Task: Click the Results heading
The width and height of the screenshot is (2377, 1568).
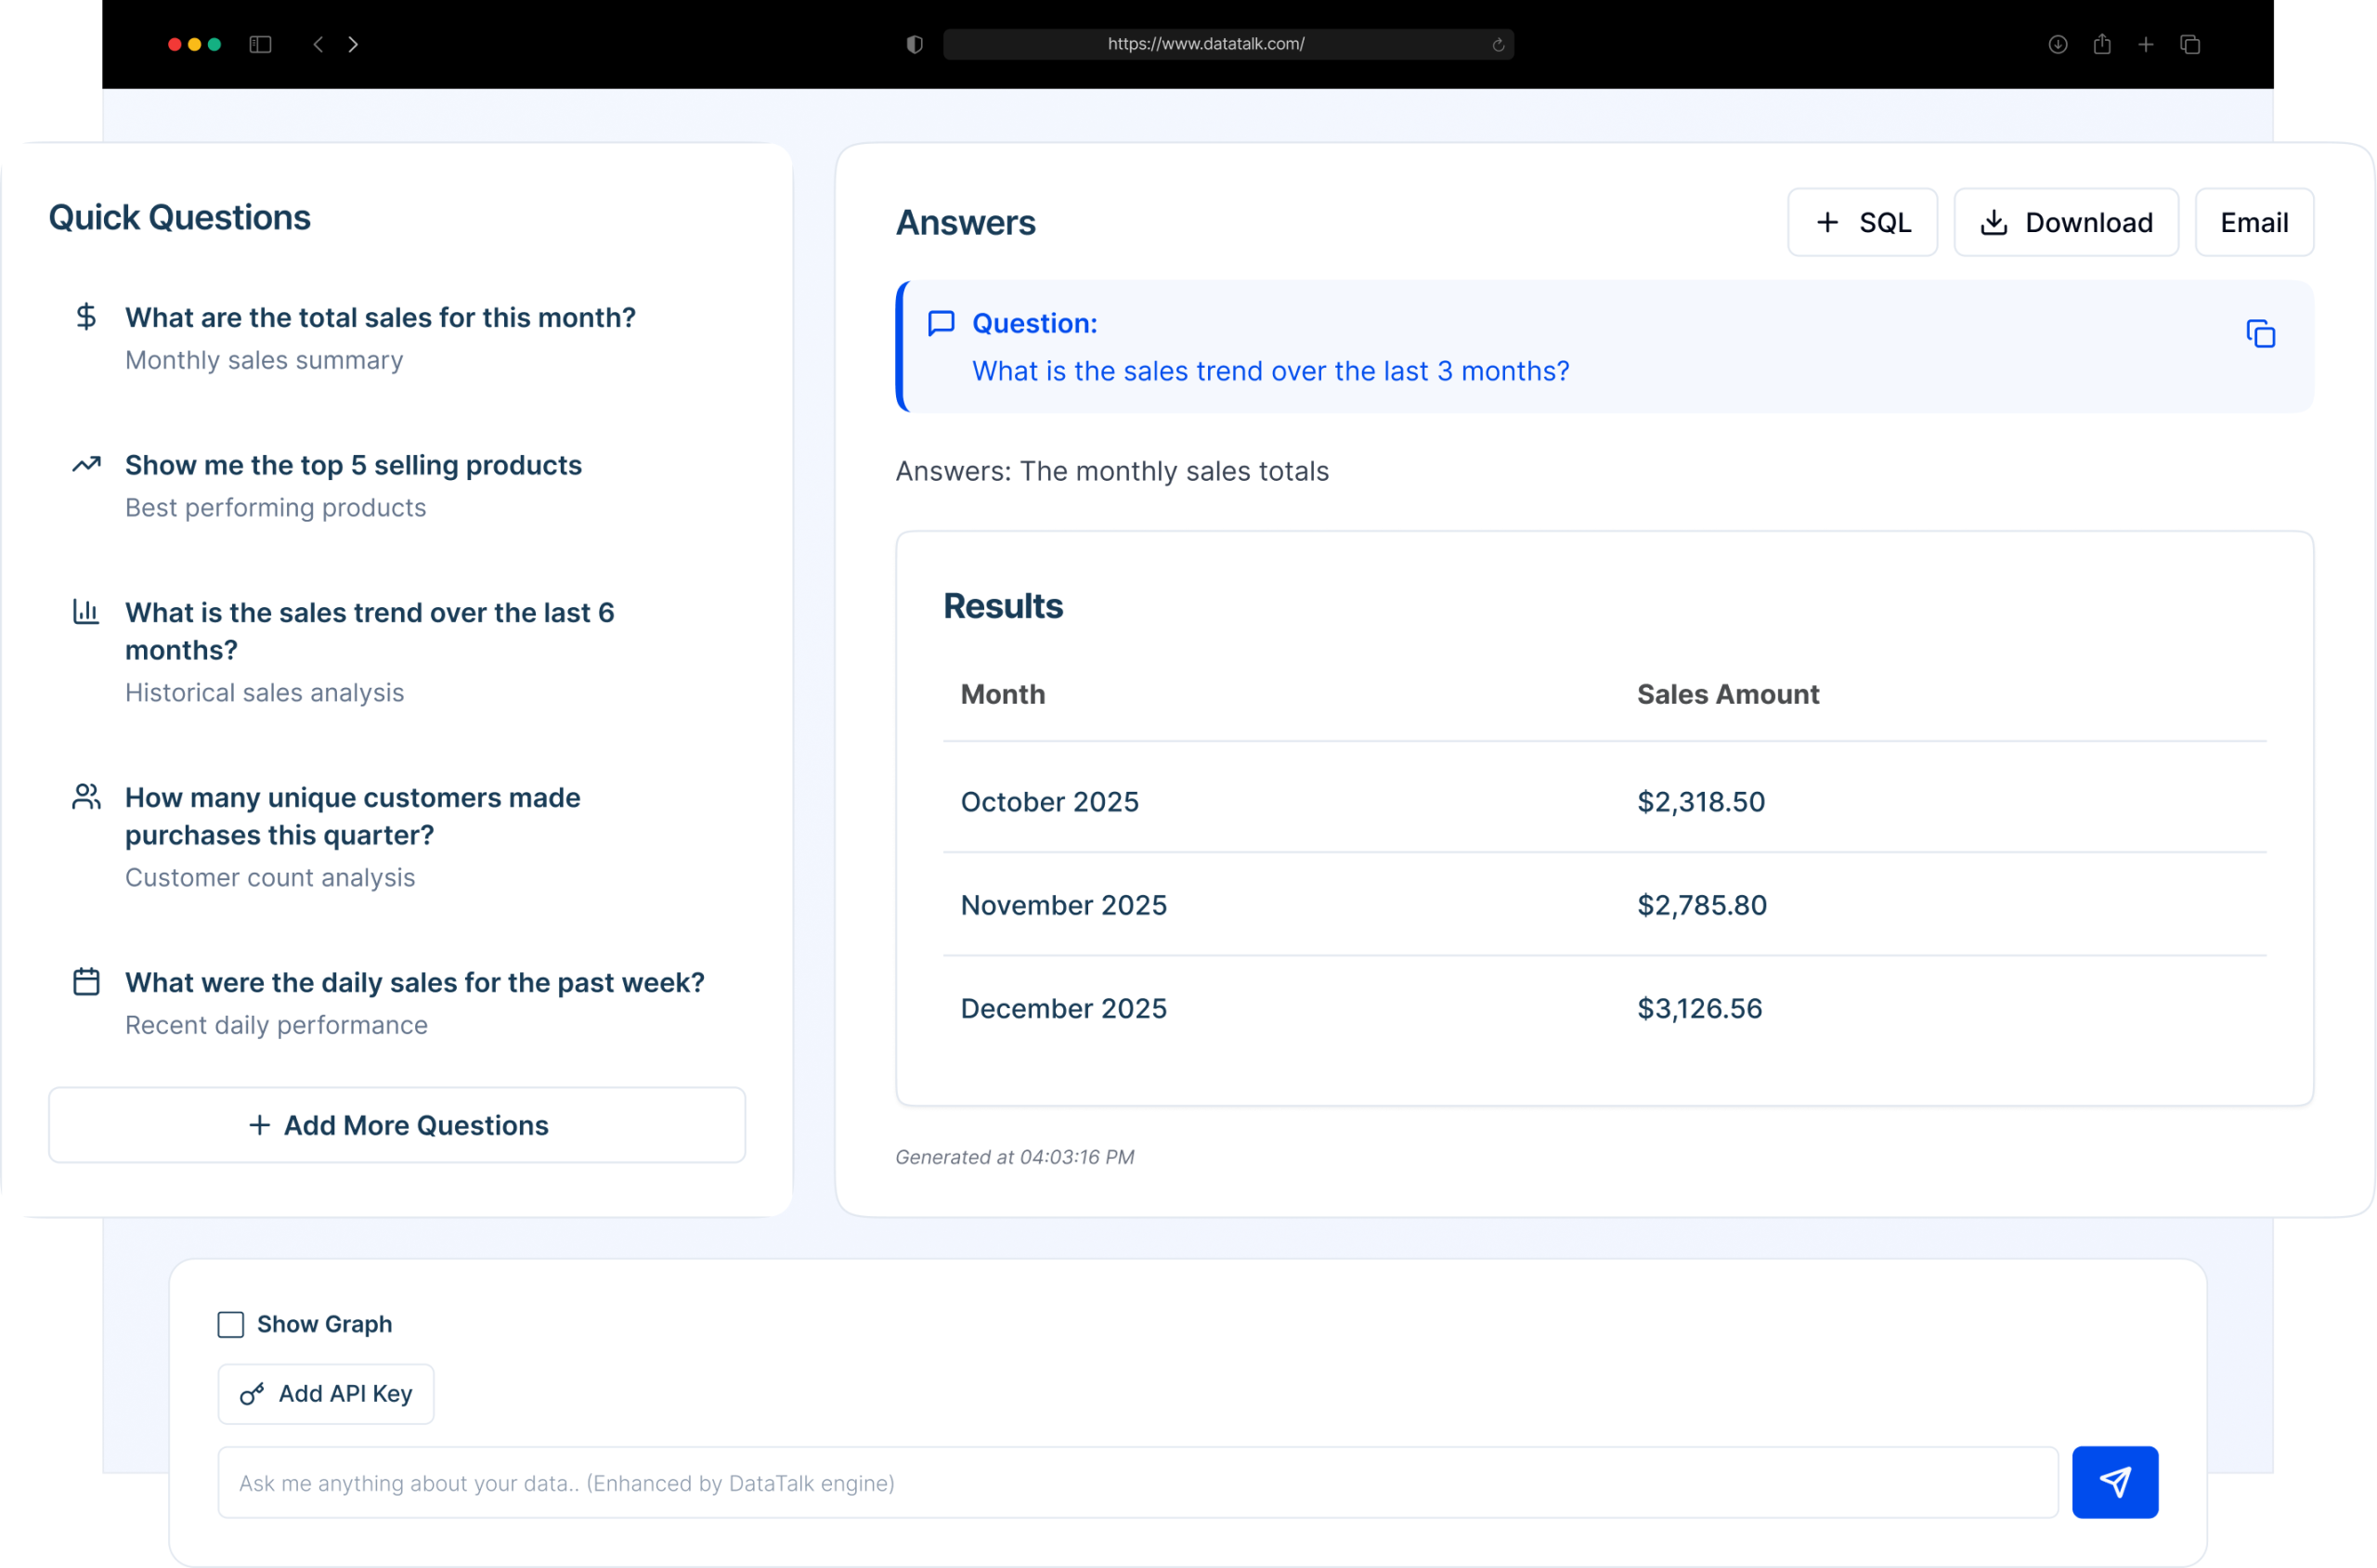Action: tap(1002, 605)
